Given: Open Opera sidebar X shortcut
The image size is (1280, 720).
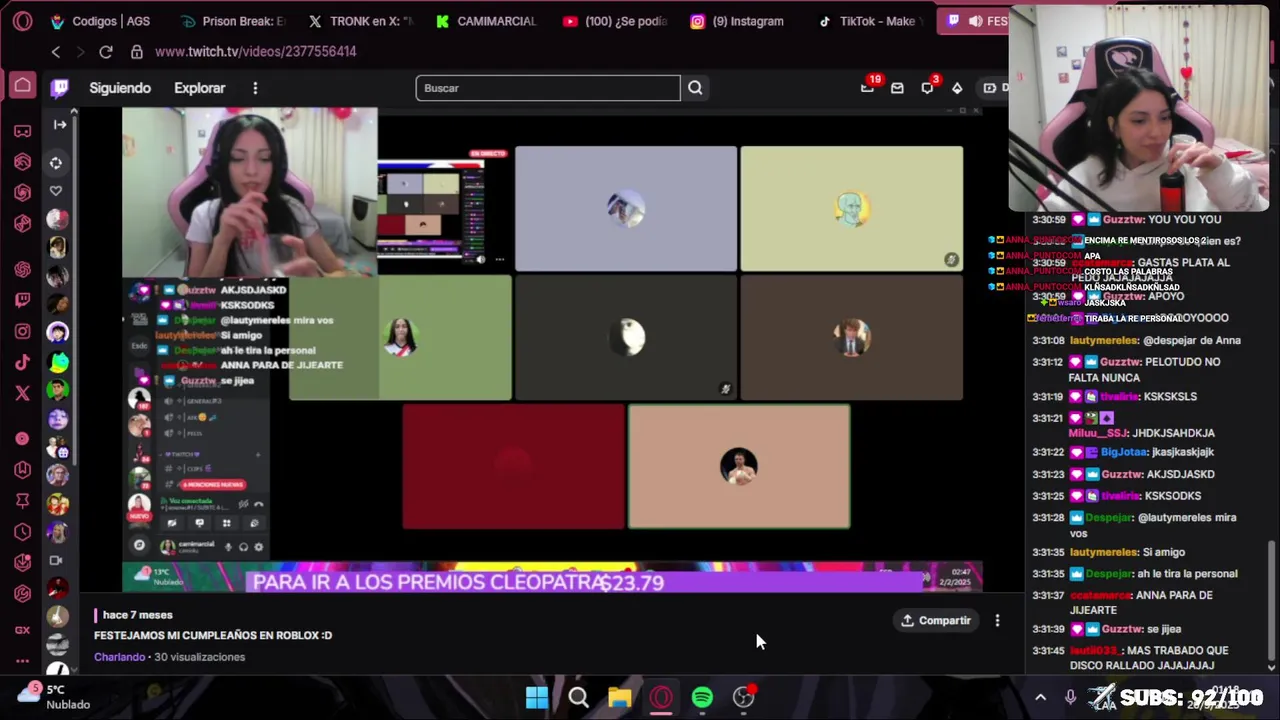Looking at the screenshot, I should coord(22,393).
